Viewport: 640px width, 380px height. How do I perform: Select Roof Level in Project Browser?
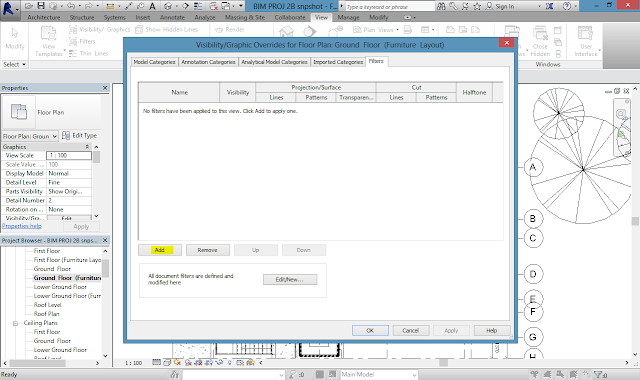[47, 305]
